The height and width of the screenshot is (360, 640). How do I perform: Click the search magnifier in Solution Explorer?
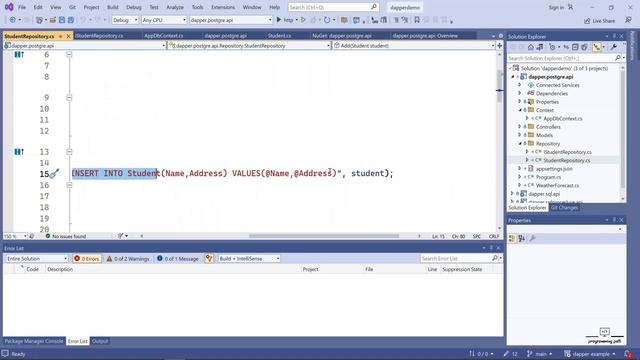(x=617, y=58)
